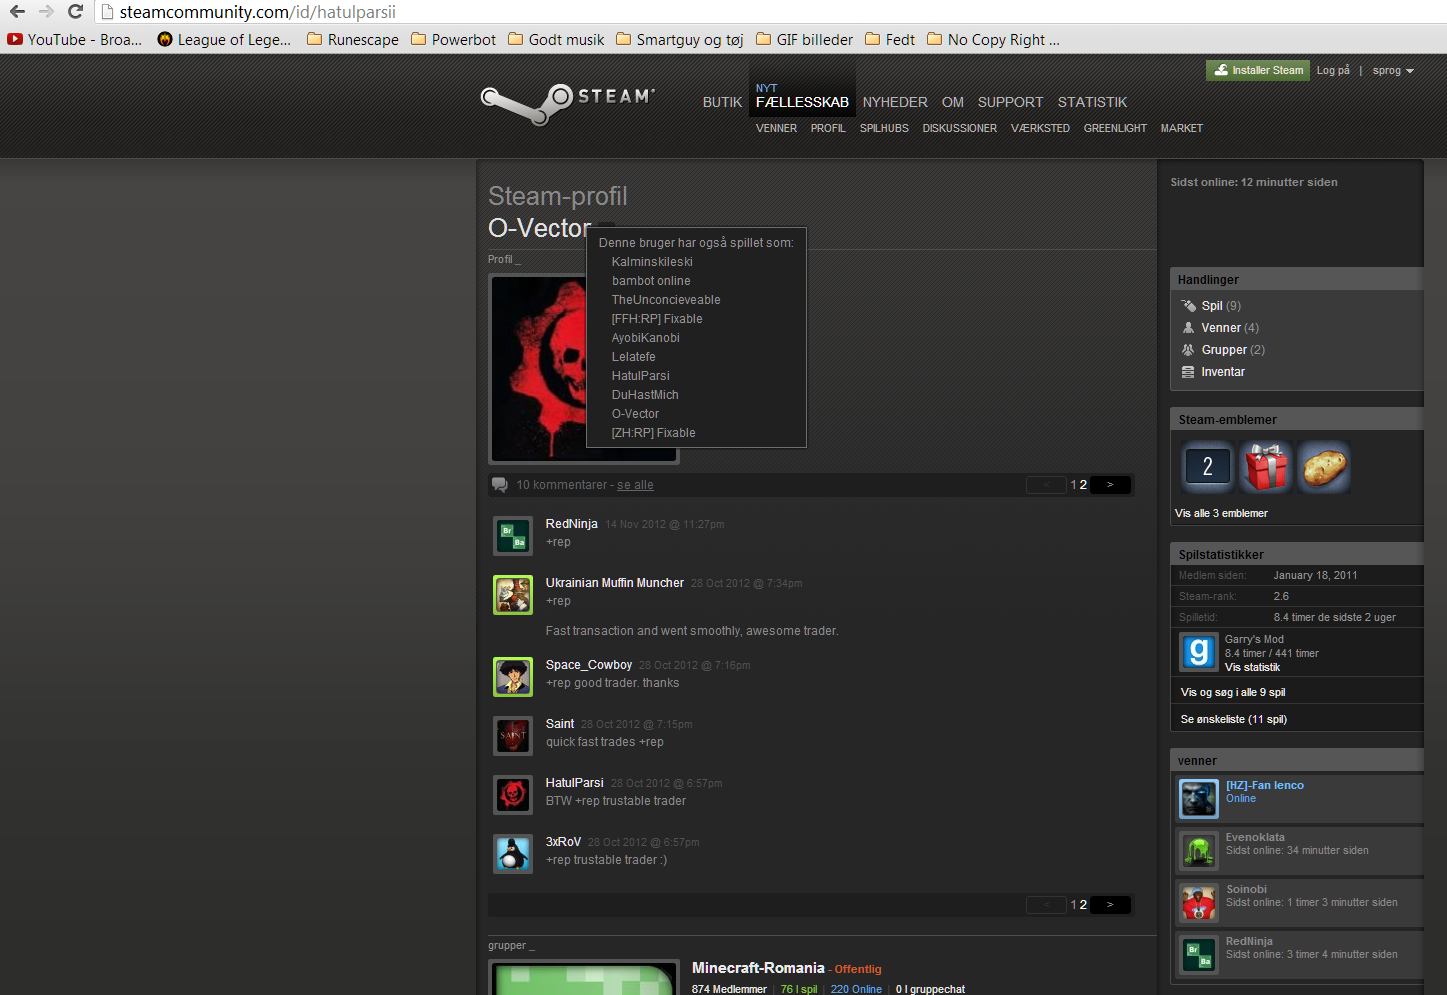This screenshot has width=1447, height=995.
Task: Open the Powerbot bookmark folder
Action: [x=453, y=39]
